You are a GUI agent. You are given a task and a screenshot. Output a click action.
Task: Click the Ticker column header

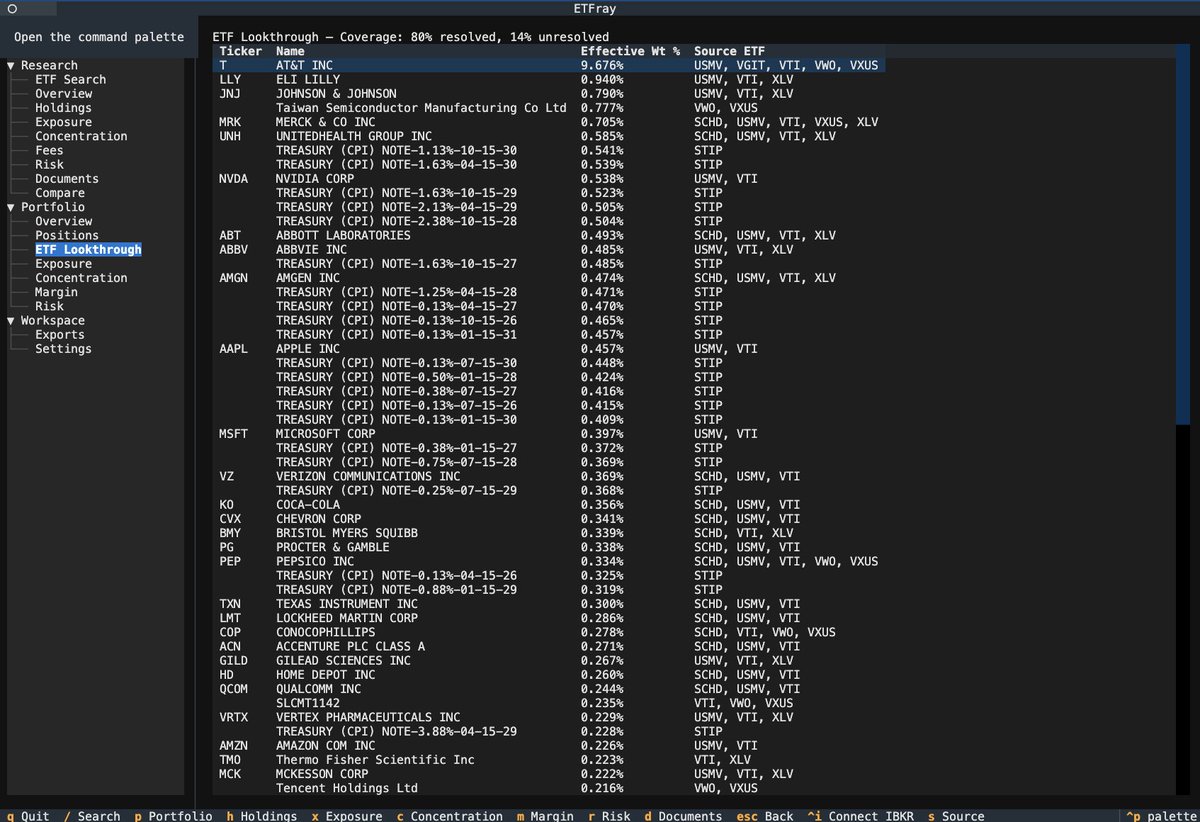pyautogui.click(x=240, y=51)
